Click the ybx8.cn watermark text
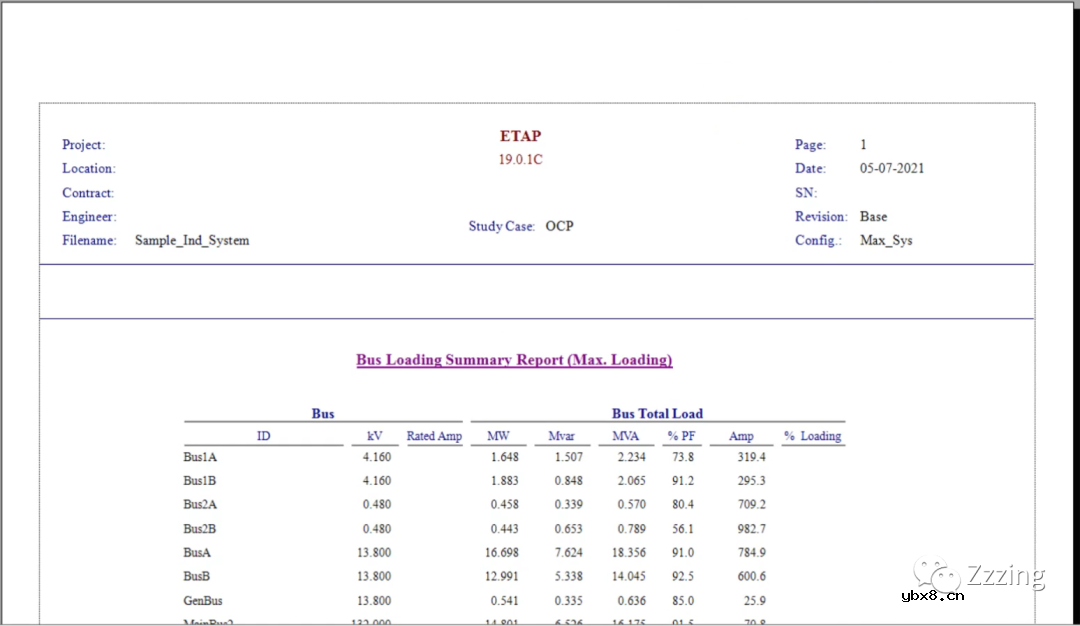1080x626 pixels. [x=932, y=597]
